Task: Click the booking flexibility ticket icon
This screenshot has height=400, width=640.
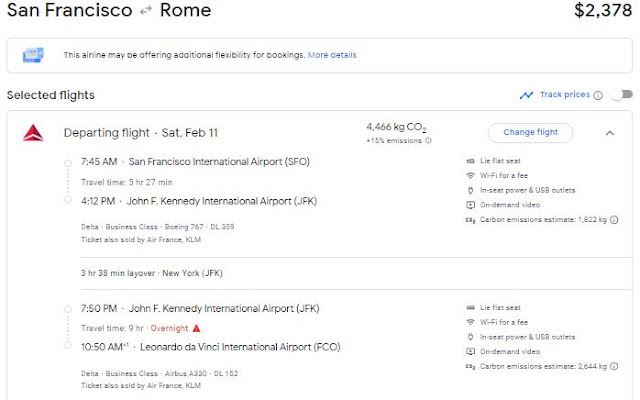Action: pos(34,54)
